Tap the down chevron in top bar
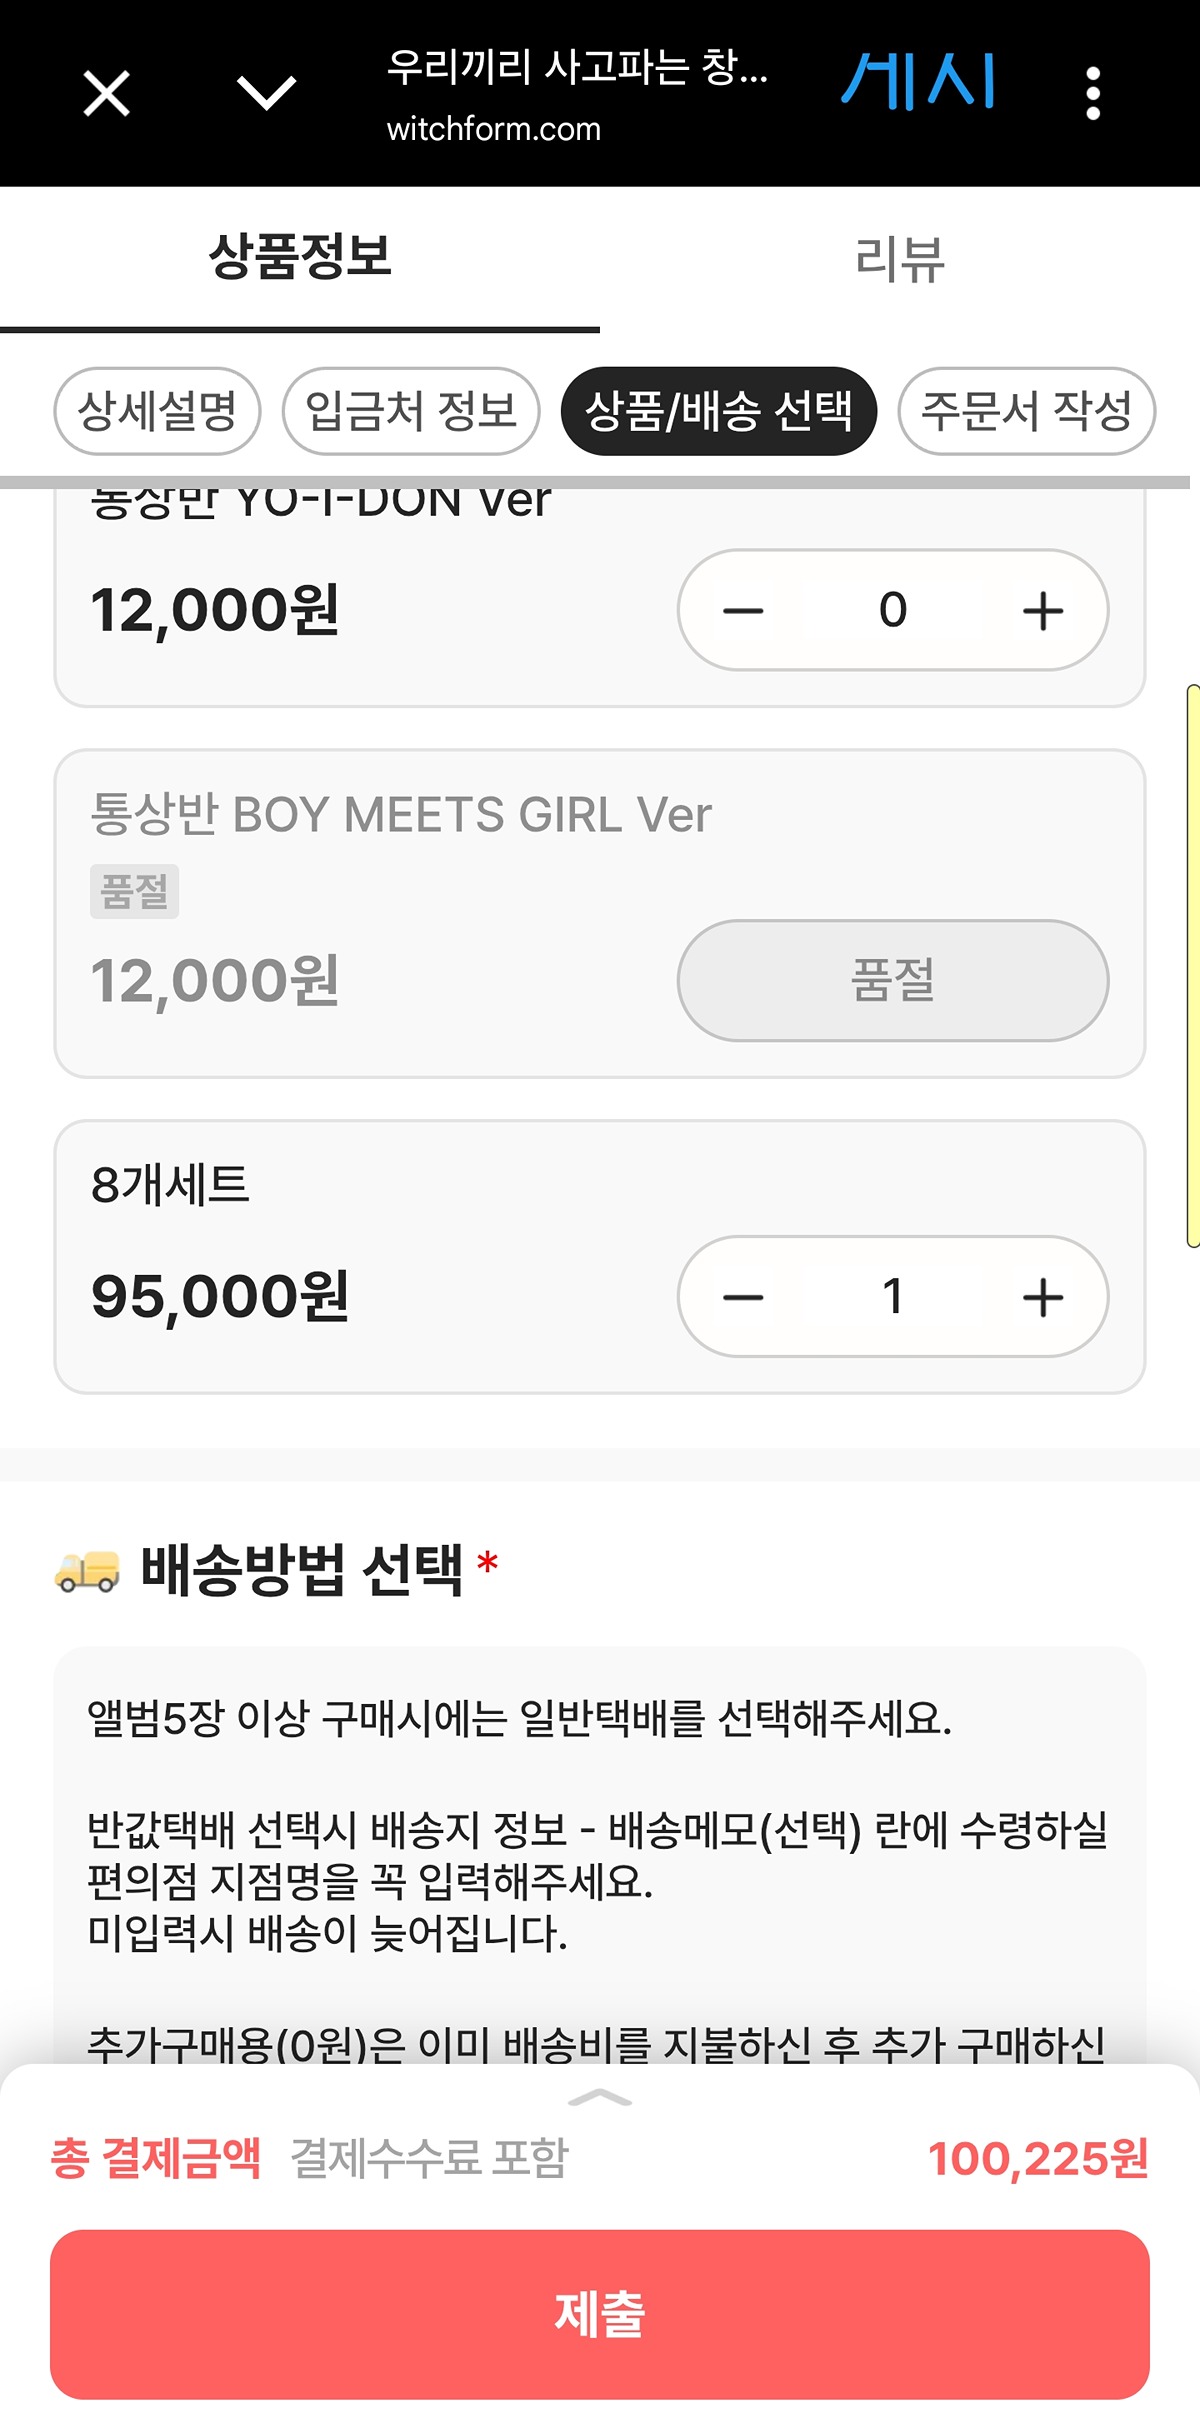This screenshot has height=2433, width=1200. [266, 93]
